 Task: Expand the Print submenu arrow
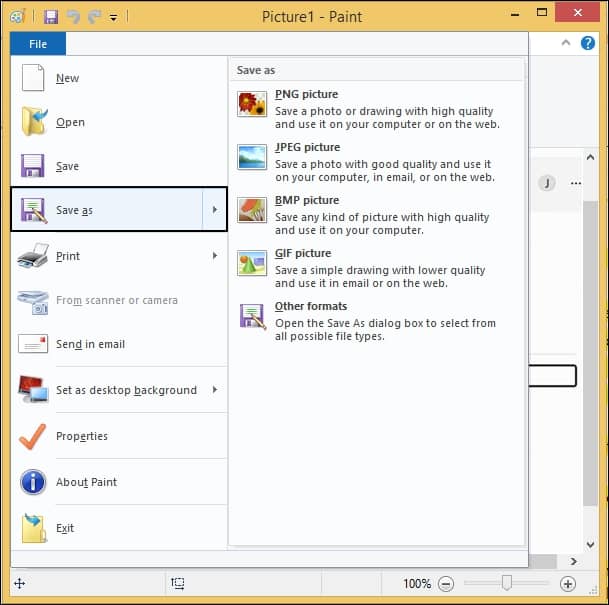(215, 256)
